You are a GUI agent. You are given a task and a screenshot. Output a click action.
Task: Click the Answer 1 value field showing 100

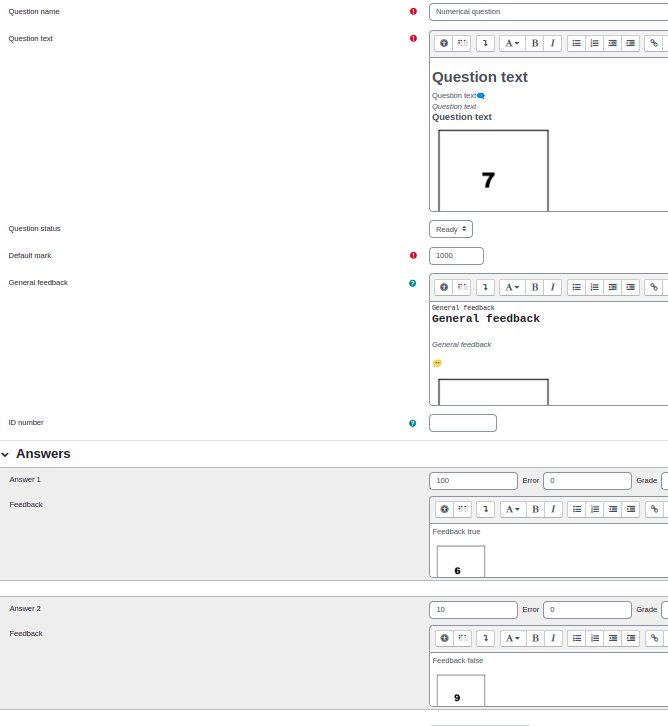pos(473,481)
